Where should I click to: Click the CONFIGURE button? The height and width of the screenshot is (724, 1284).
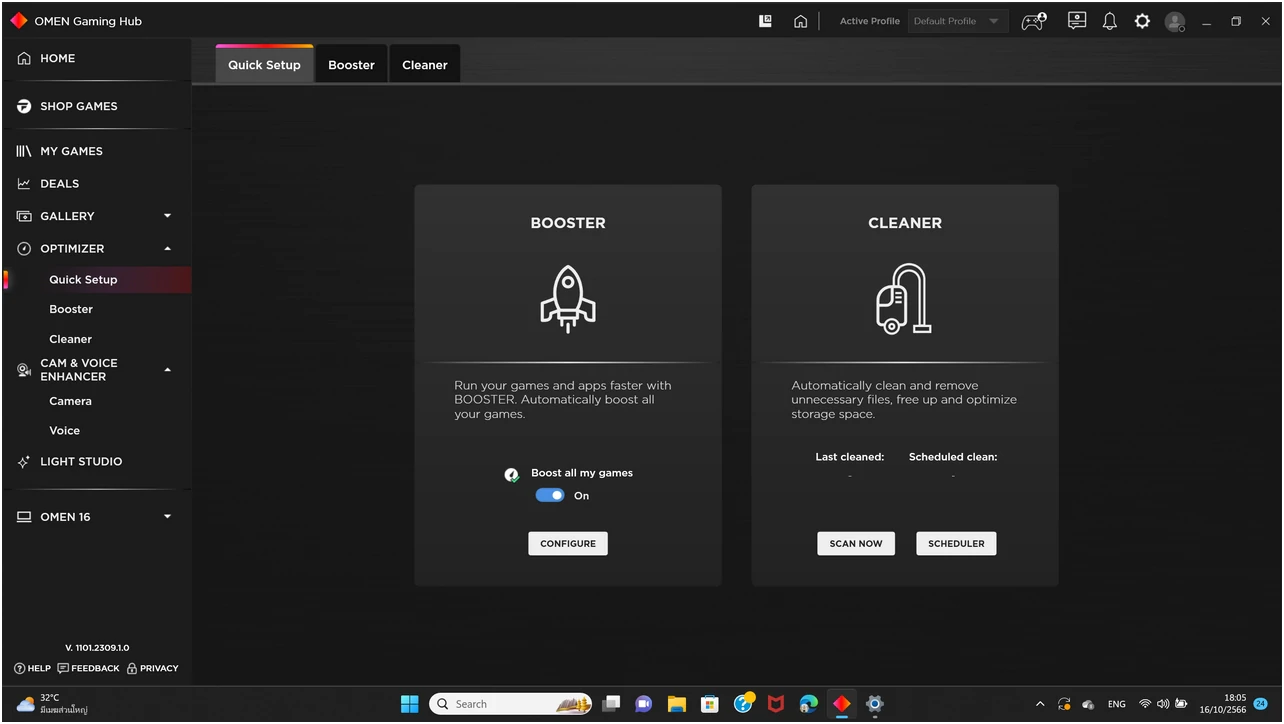pos(568,544)
